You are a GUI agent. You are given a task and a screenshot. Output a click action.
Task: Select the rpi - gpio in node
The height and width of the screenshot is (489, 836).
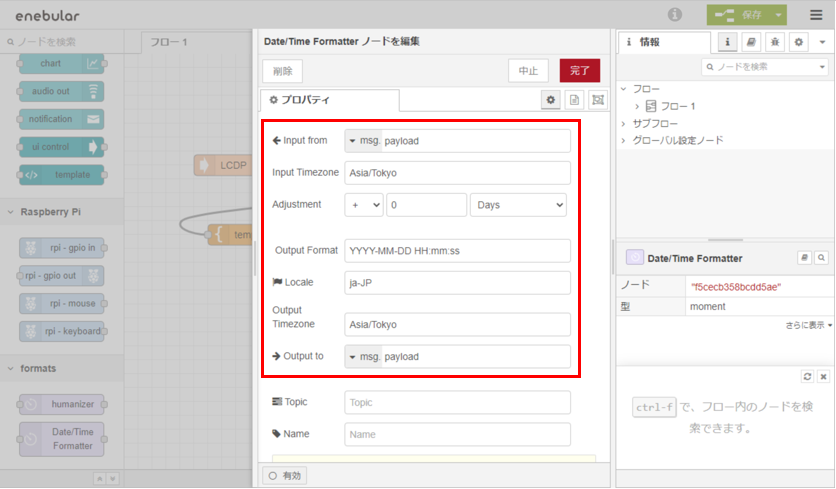(x=61, y=248)
